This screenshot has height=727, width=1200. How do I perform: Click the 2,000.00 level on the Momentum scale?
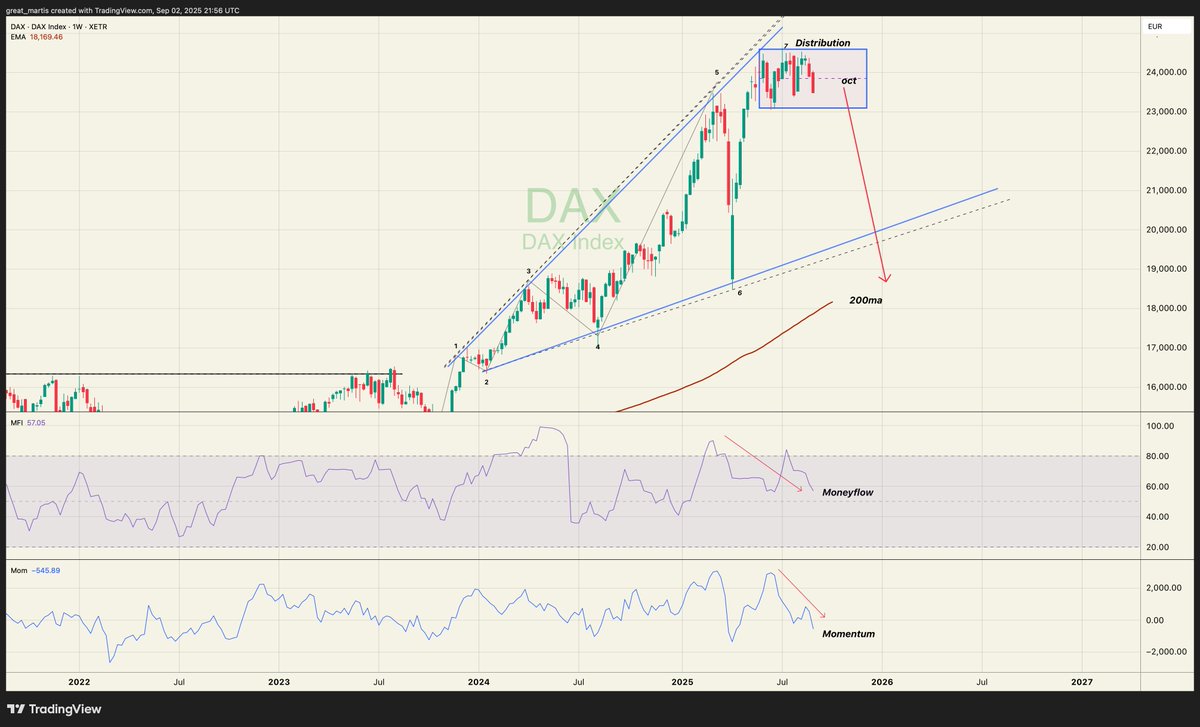pyautogui.click(x=1166, y=589)
